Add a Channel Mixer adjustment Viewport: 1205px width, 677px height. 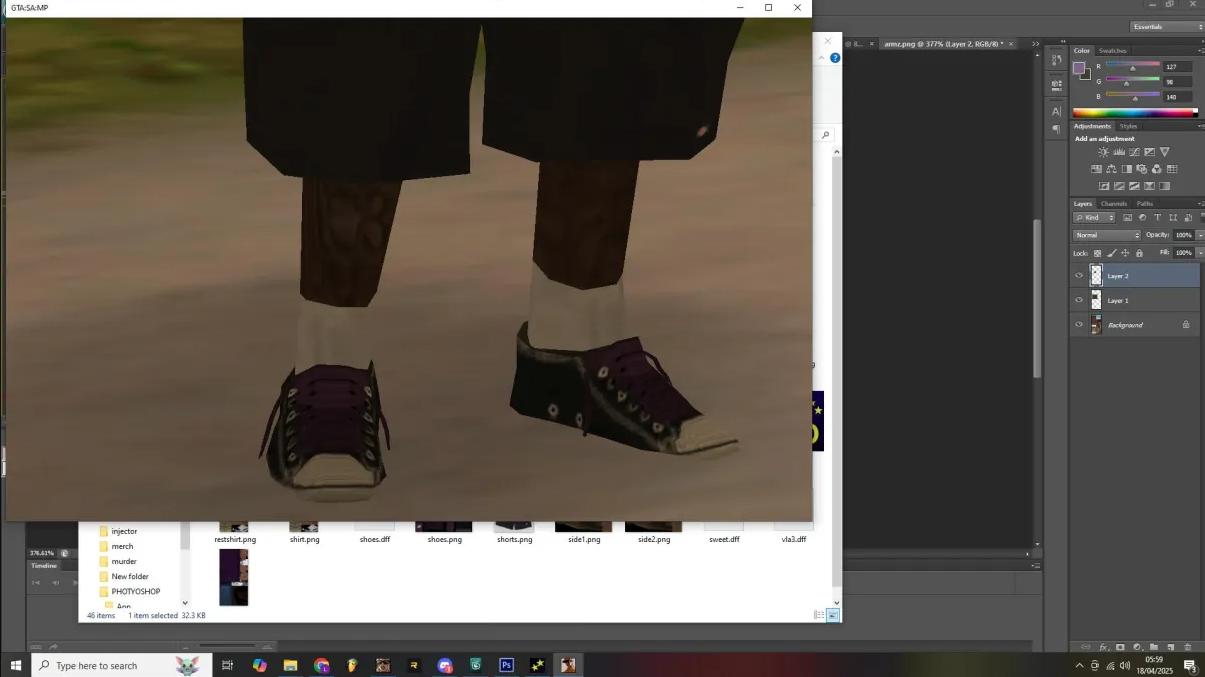pyautogui.click(x=1157, y=169)
